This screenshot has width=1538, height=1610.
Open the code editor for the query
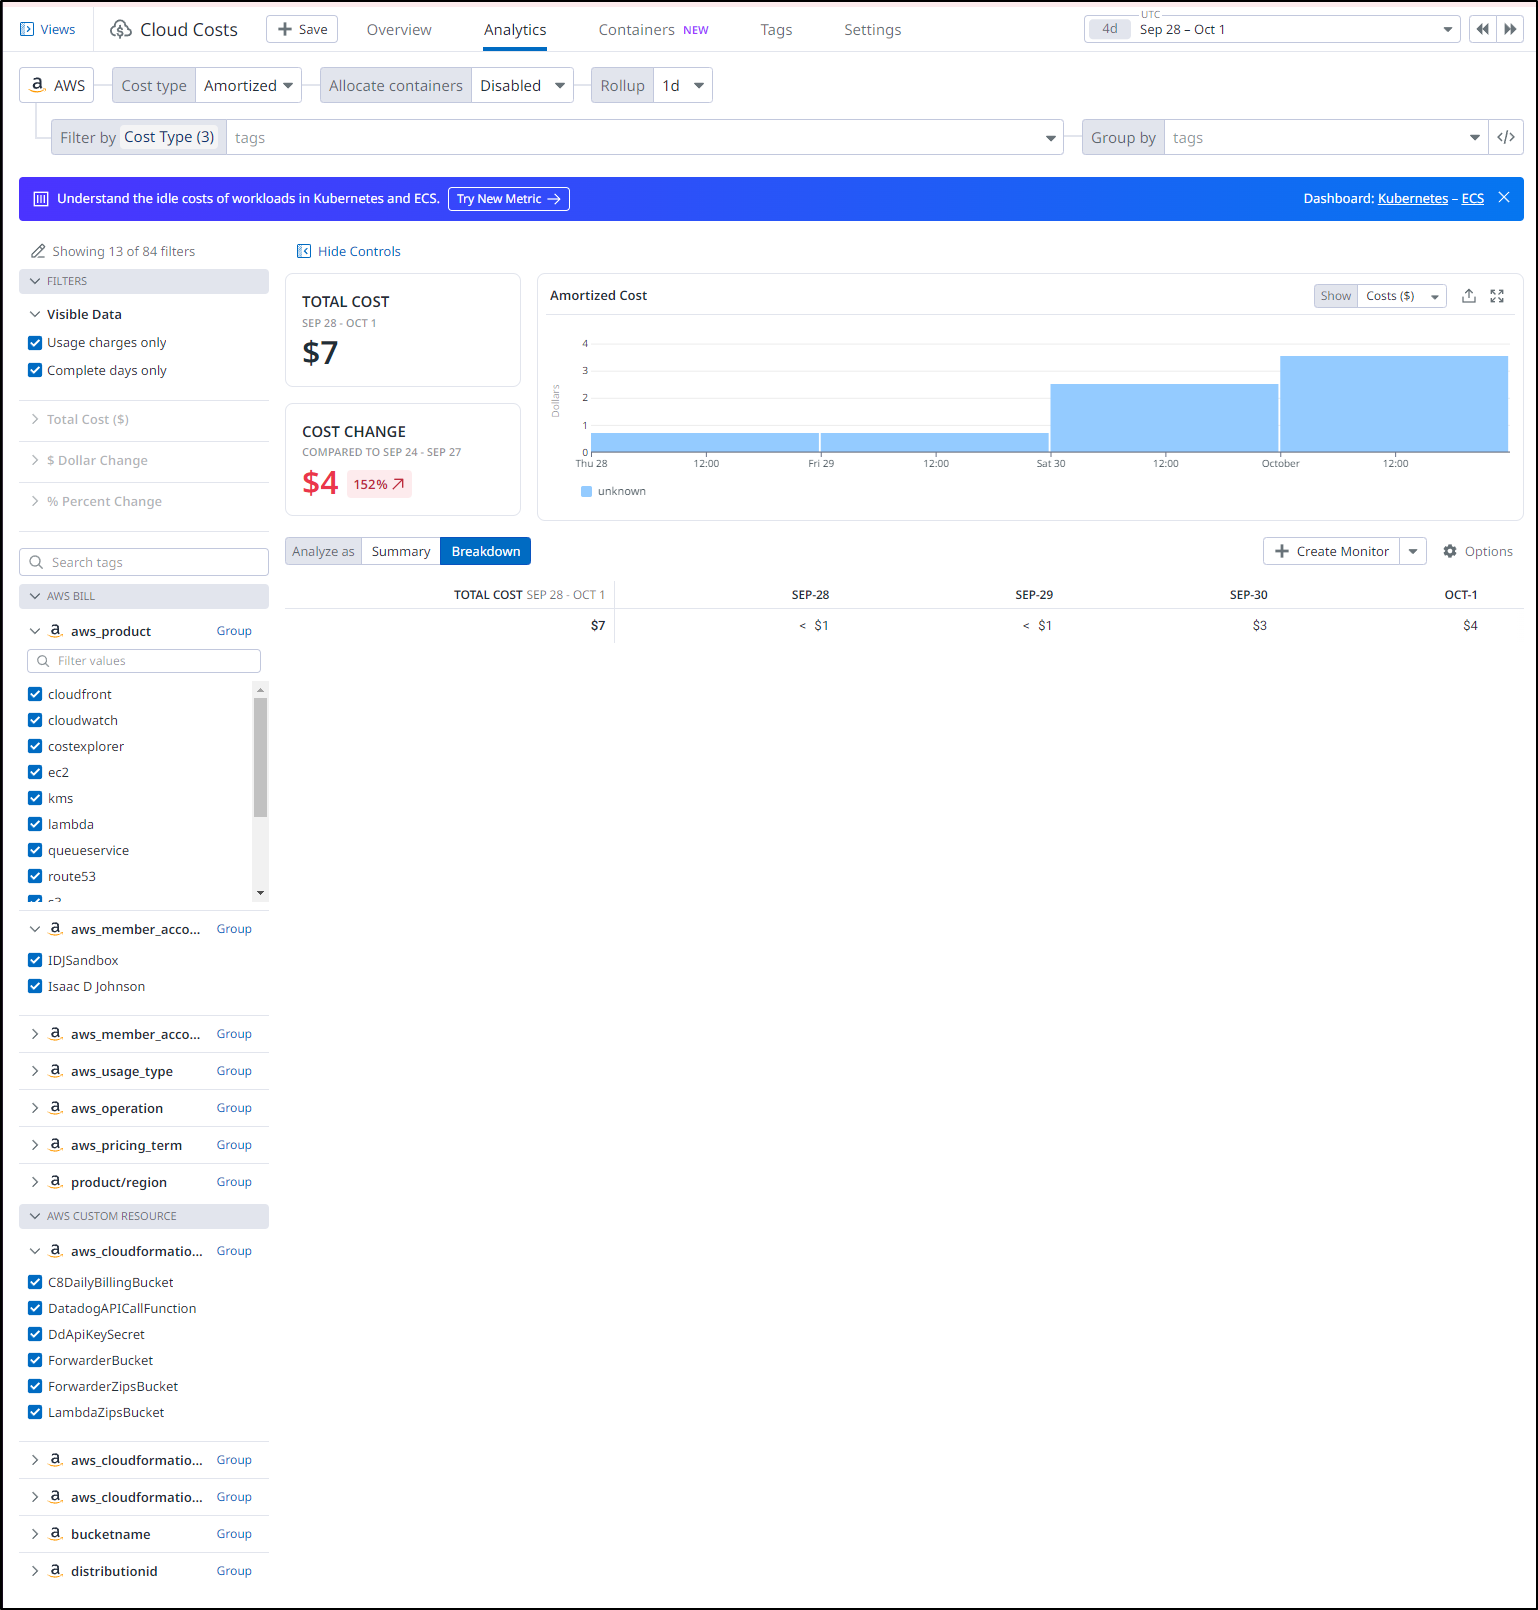(1506, 137)
